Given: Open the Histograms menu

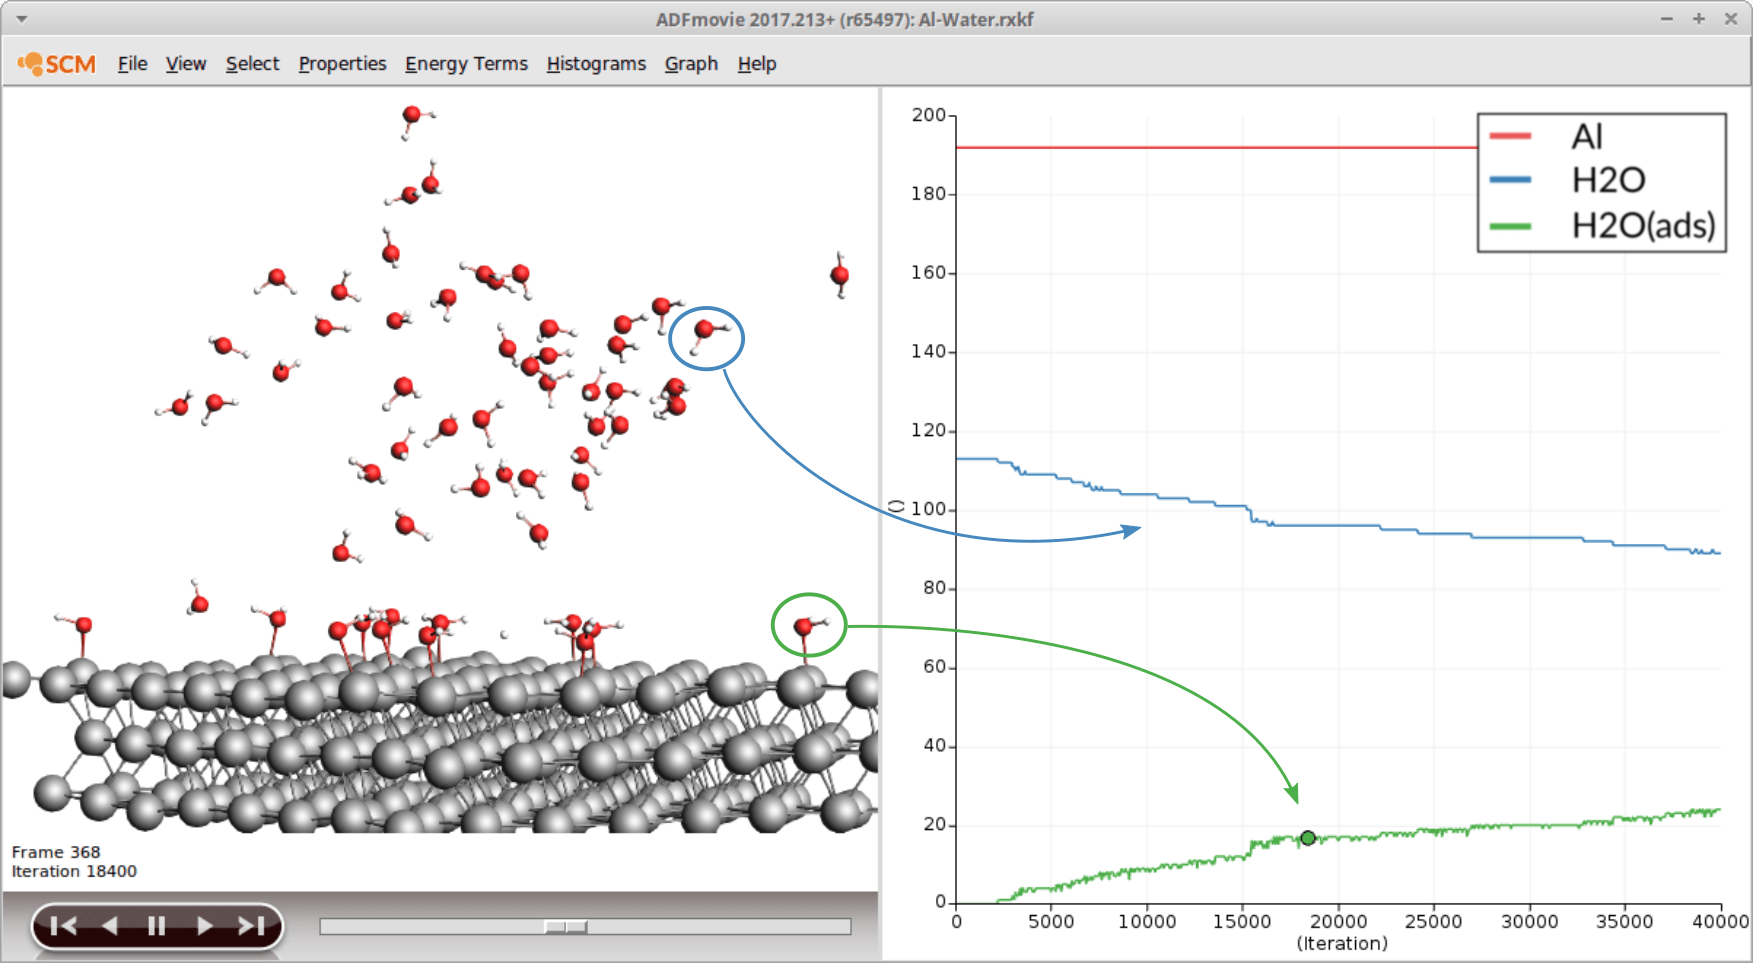Looking at the screenshot, I should coord(595,63).
